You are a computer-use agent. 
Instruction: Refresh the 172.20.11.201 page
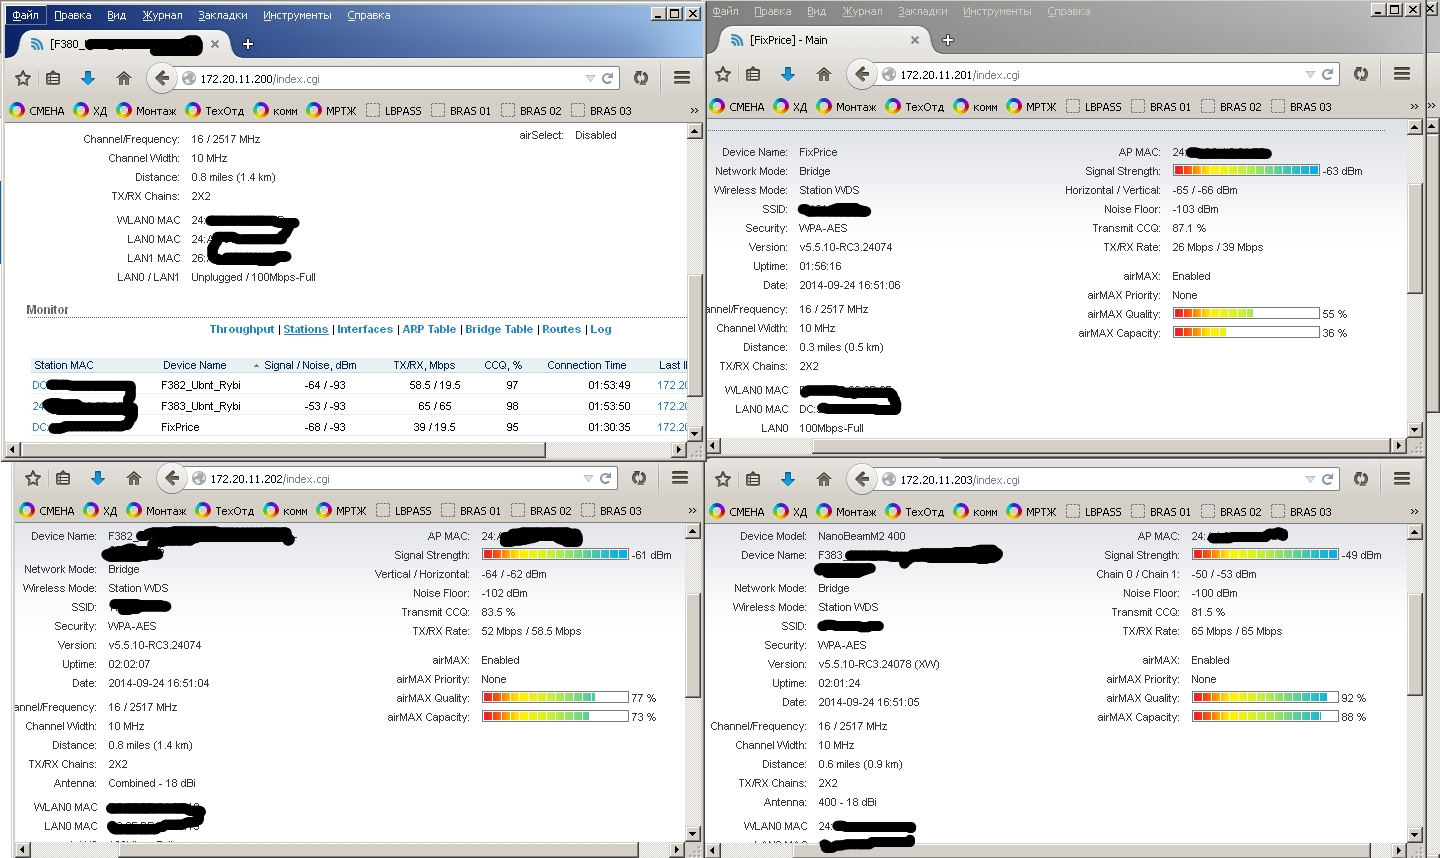click(1327, 74)
